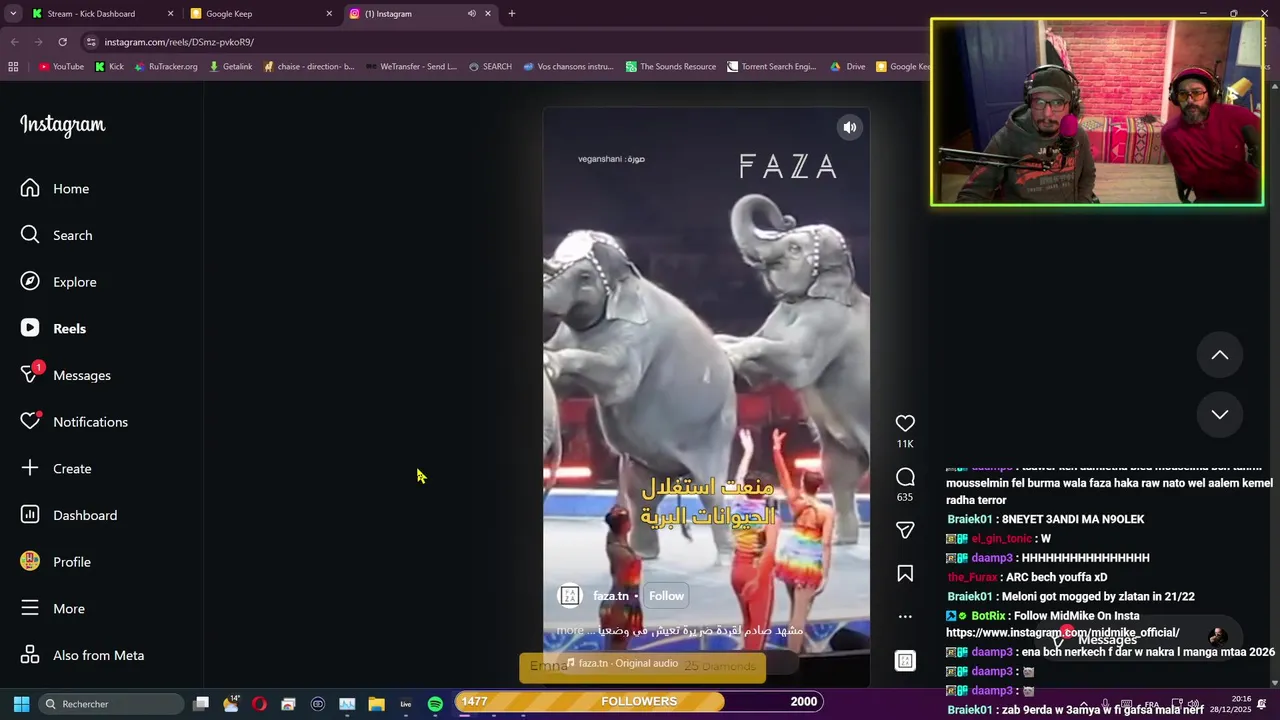Open YouTube bookmark
This screenshot has width=1280, height=720.
click(x=61, y=67)
